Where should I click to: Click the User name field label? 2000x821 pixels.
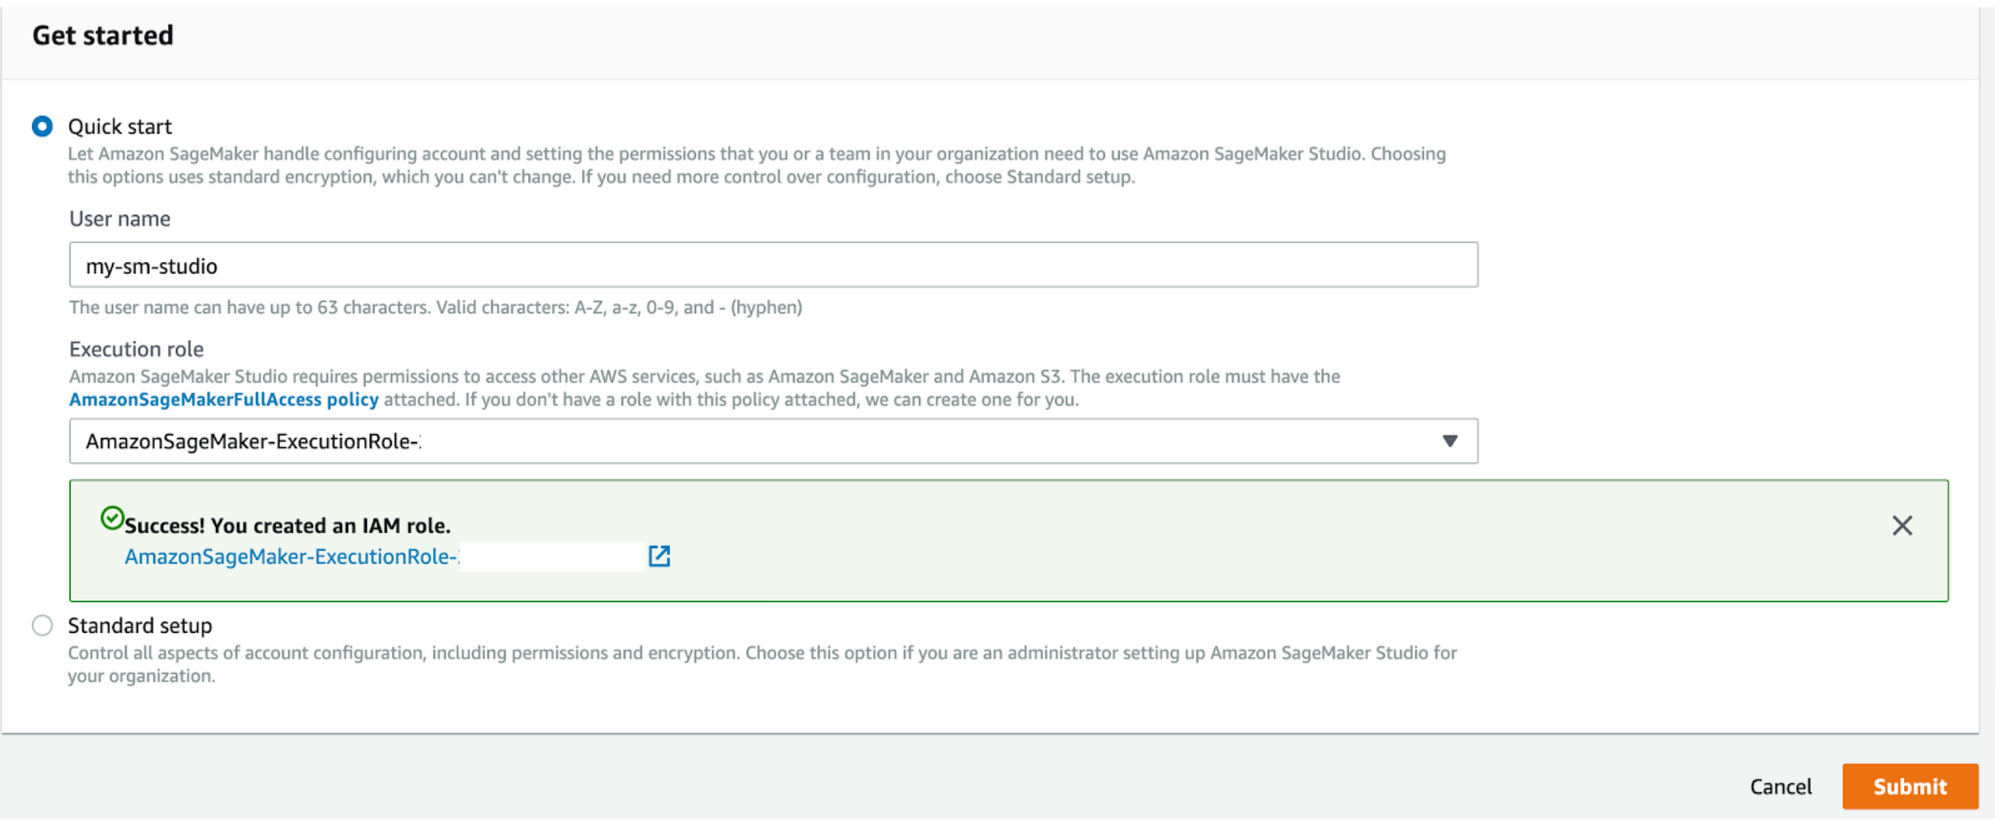[x=120, y=219]
